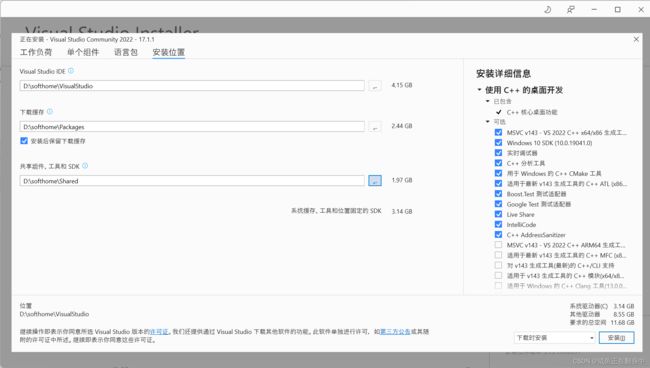Click total required space 11.68 GB
This screenshot has height=368, width=650.
coord(622,322)
